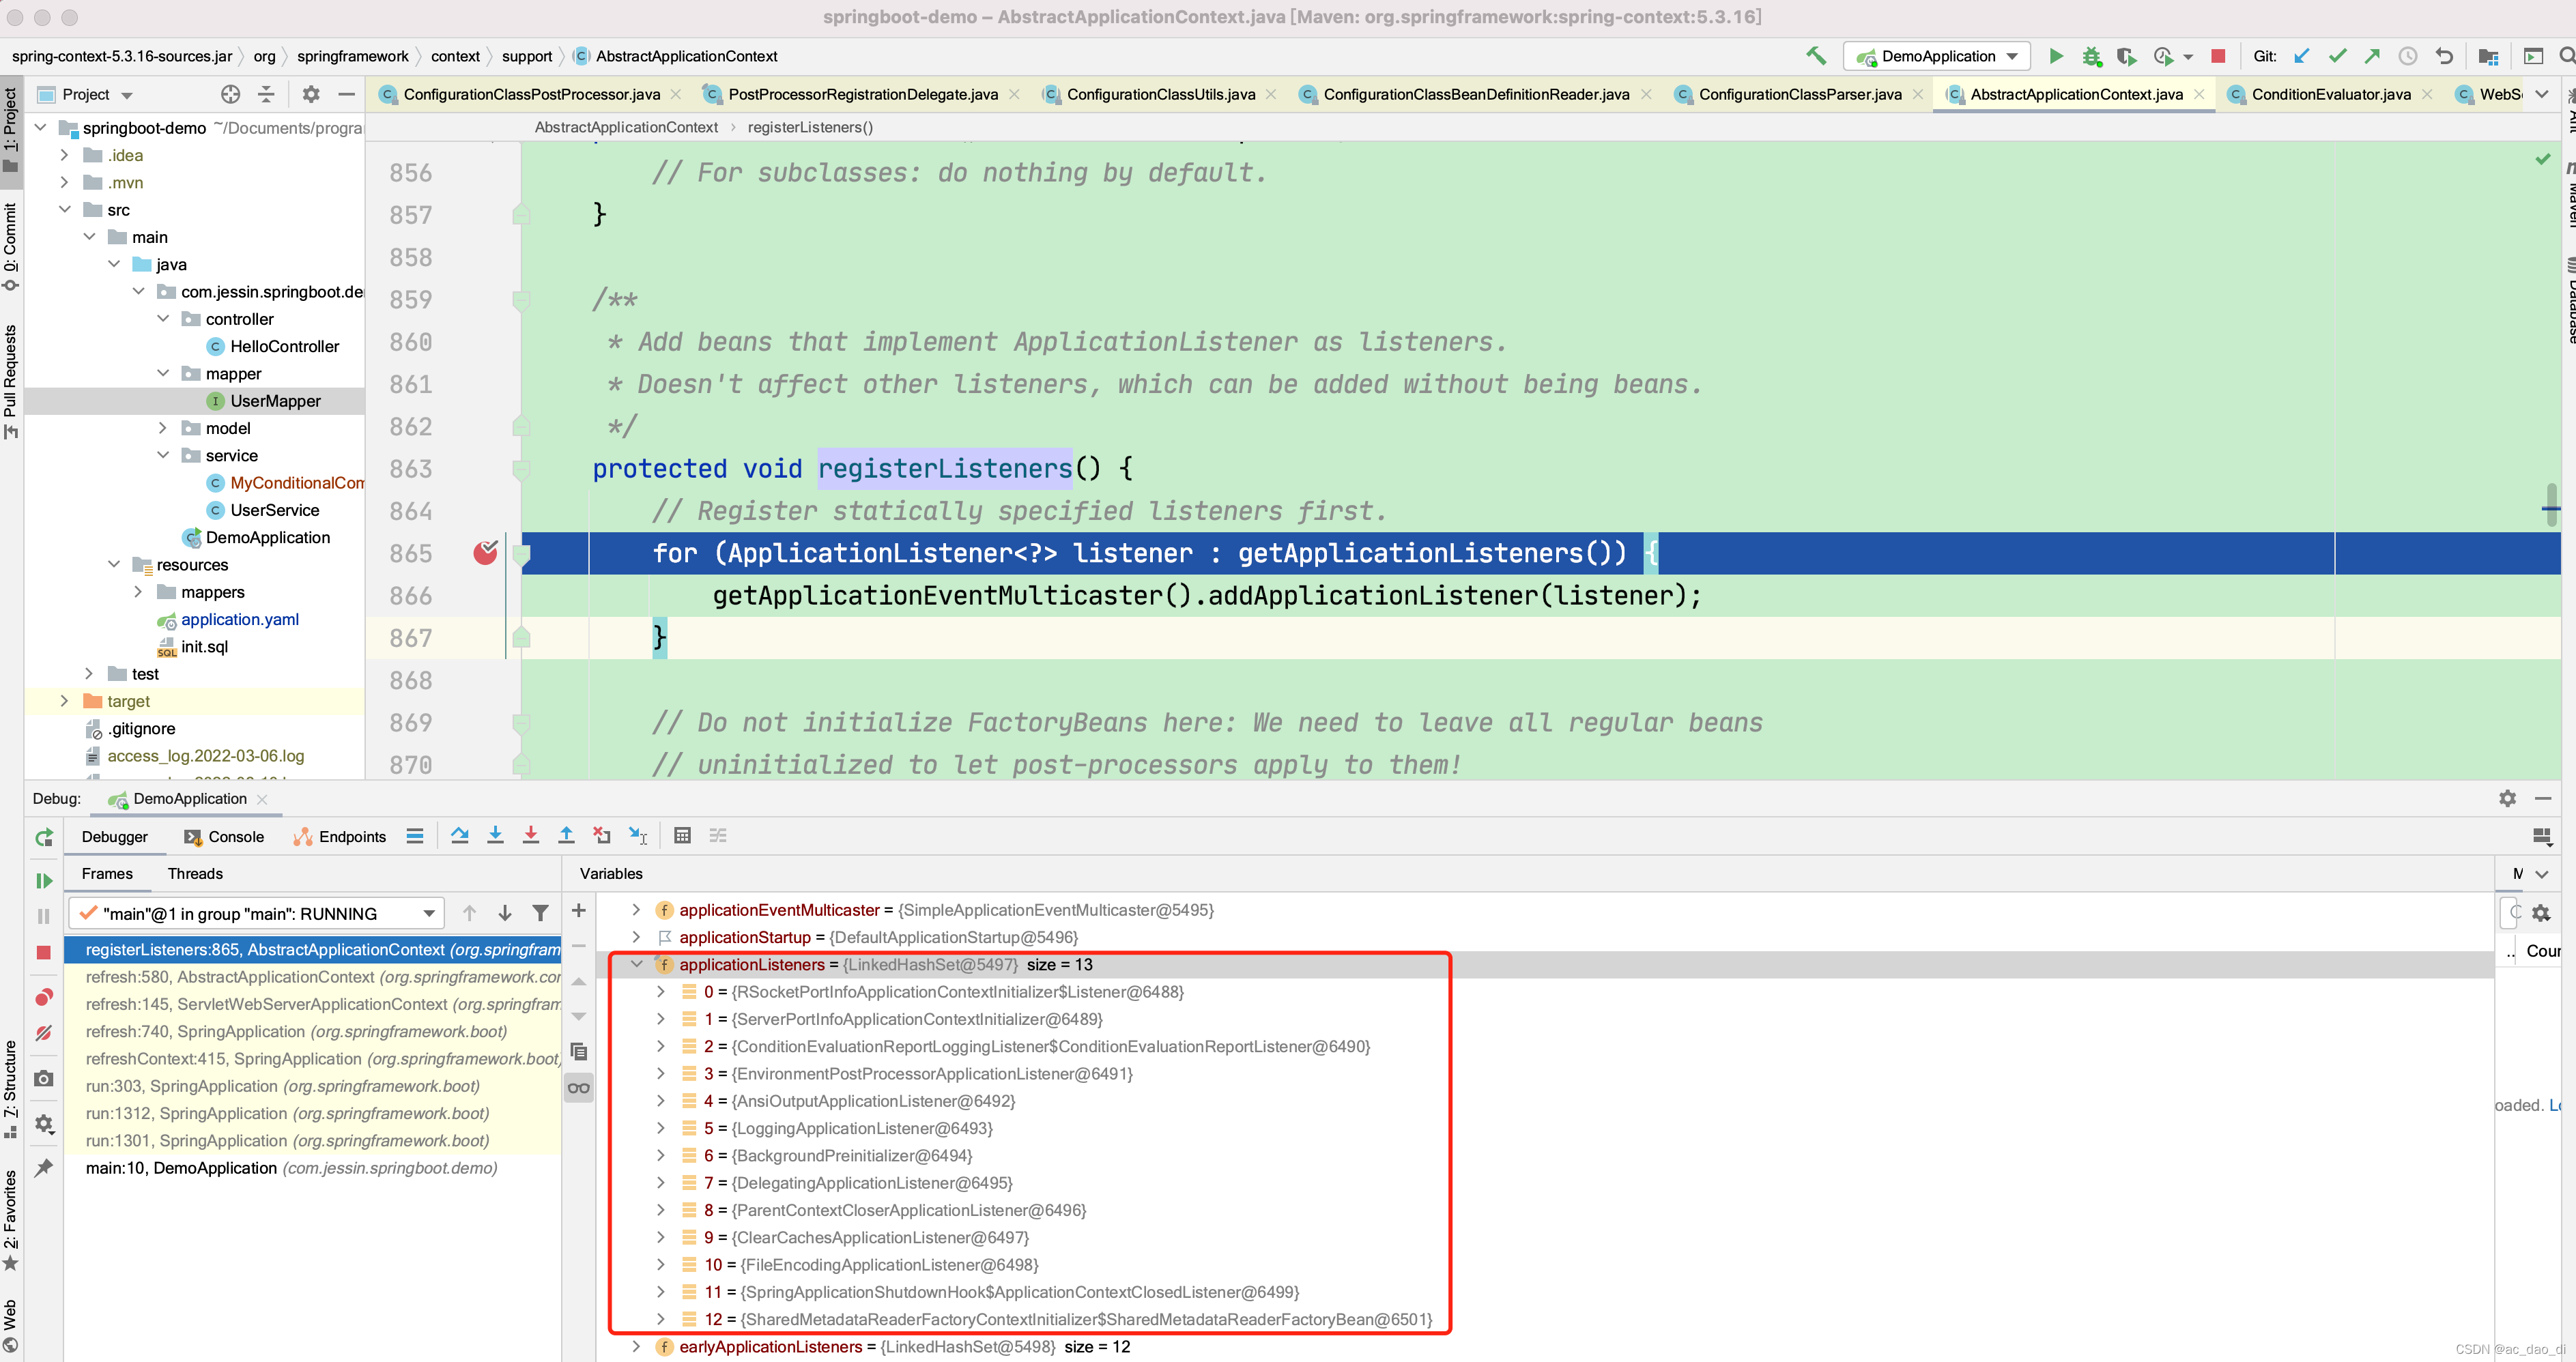2576x1362 pixels.
Task: Toggle Show Execution Point icon
Action: (414, 835)
